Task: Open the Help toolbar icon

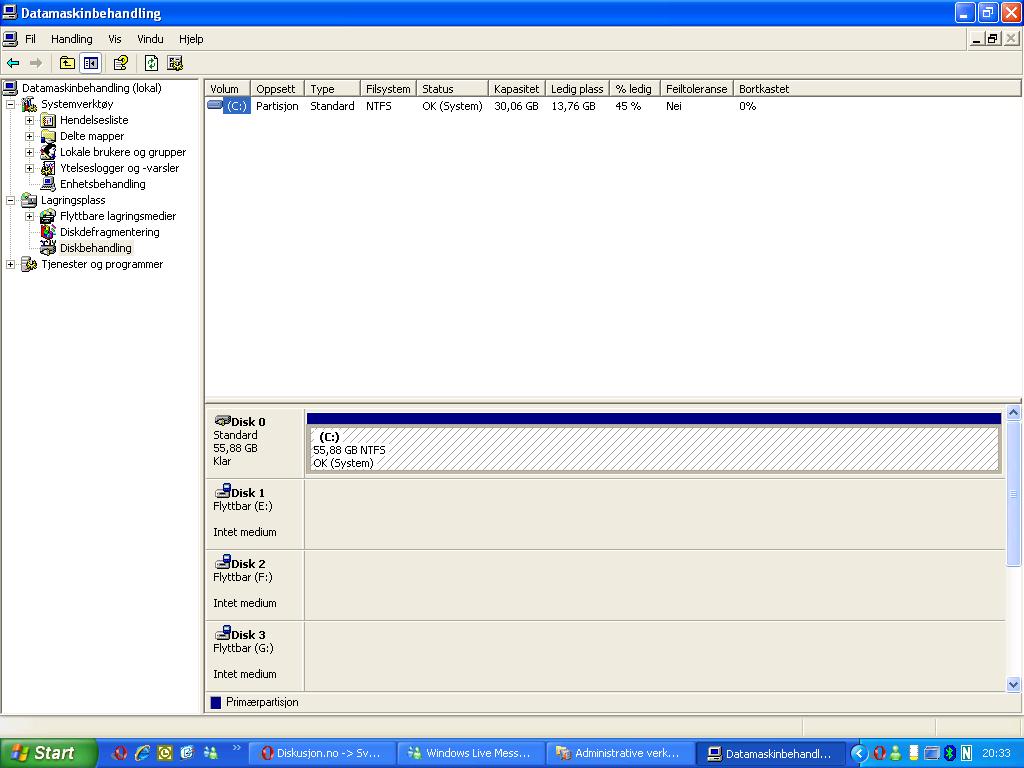Action: (x=121, y=63)
